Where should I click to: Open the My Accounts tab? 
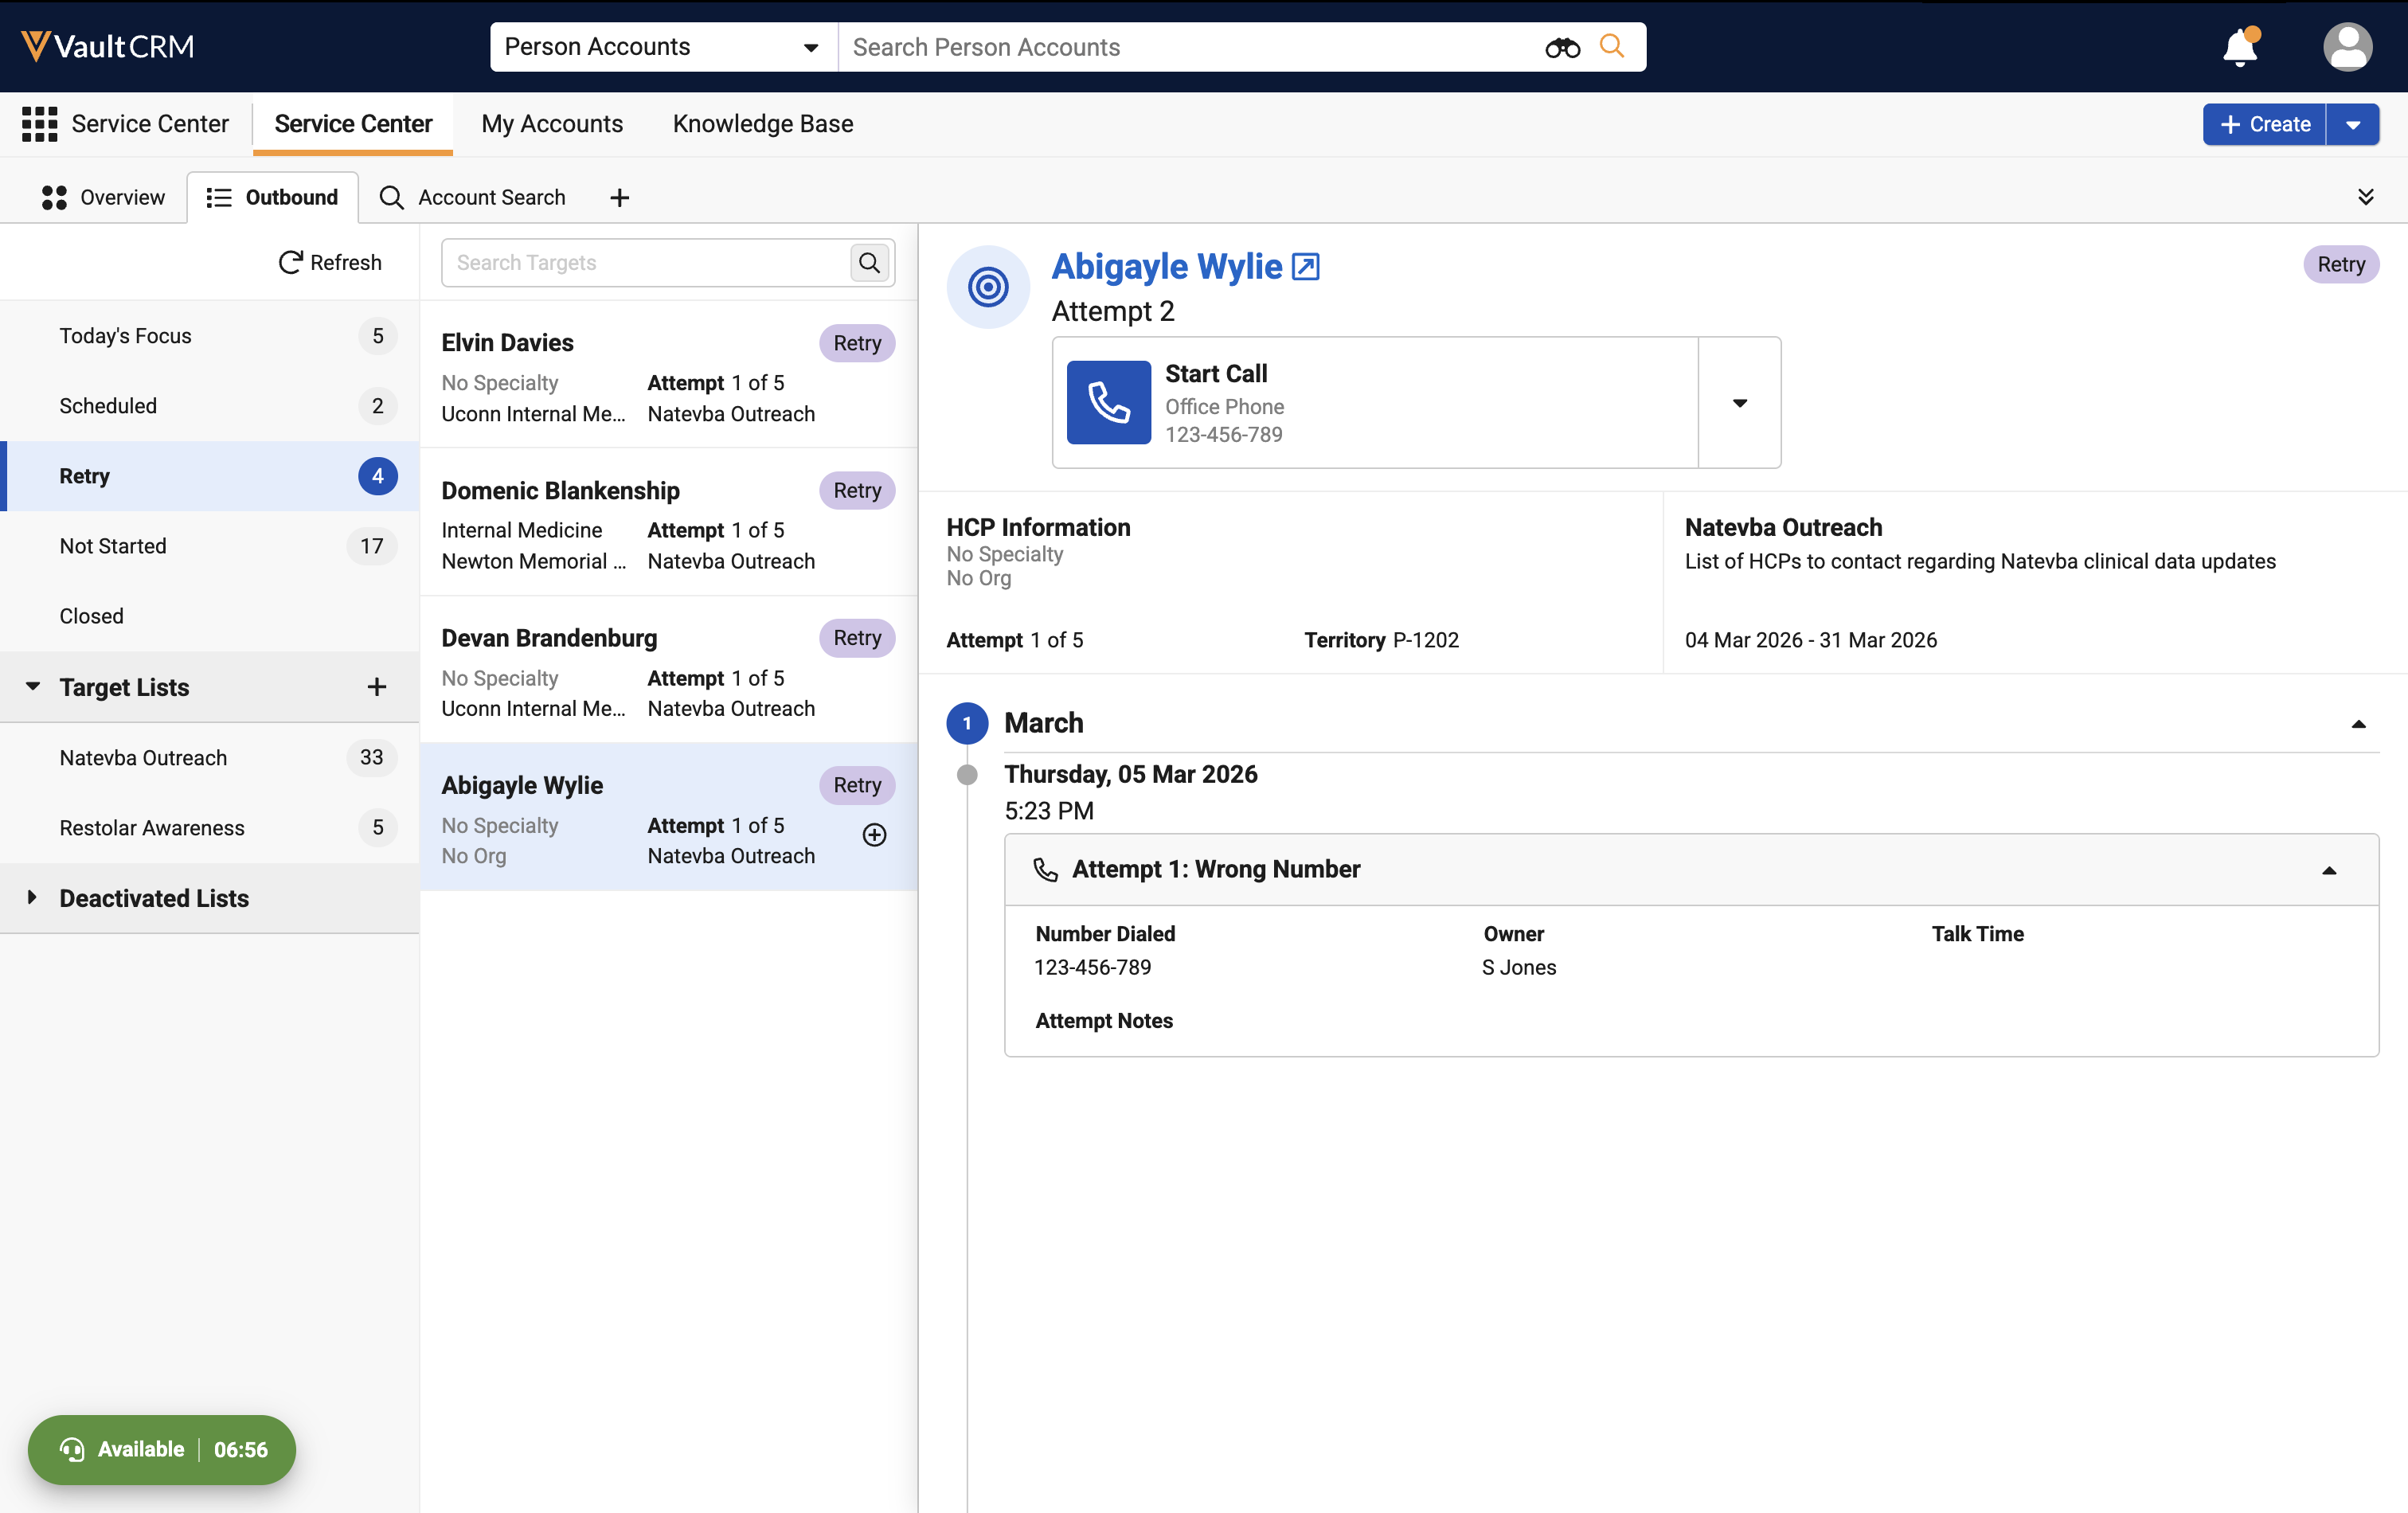tap(552, 124)
